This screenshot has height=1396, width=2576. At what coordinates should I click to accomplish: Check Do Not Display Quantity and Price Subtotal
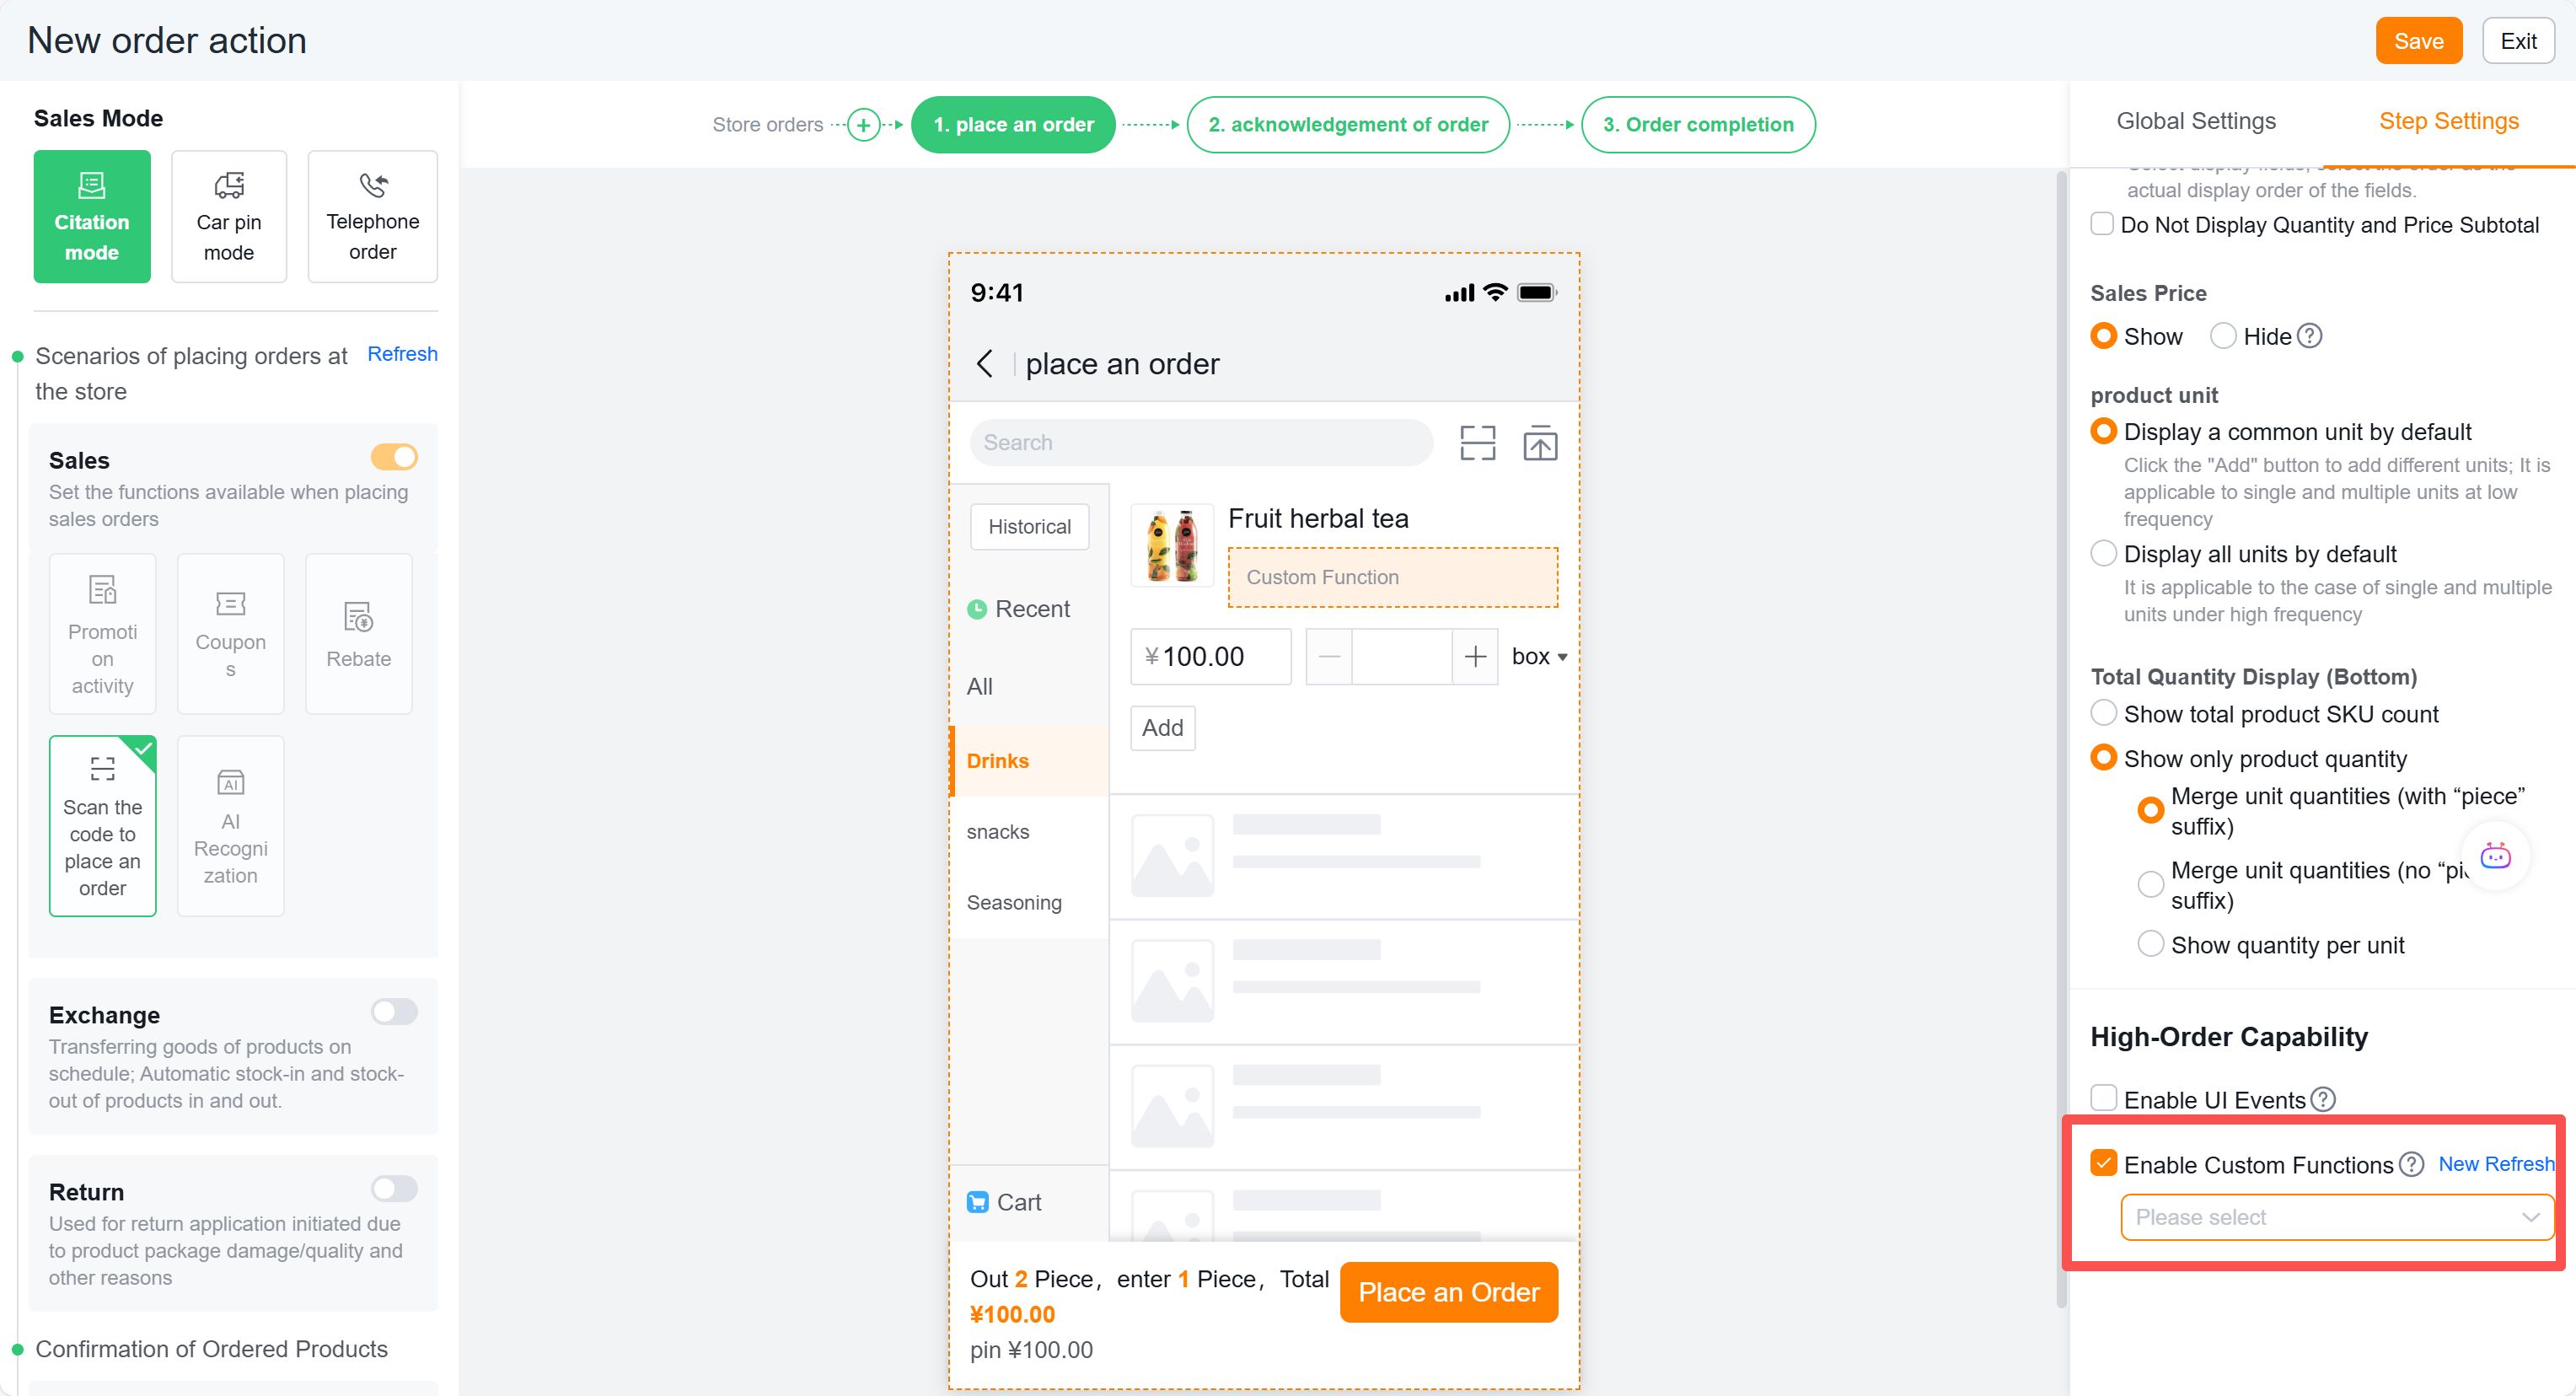(2103, 224)
